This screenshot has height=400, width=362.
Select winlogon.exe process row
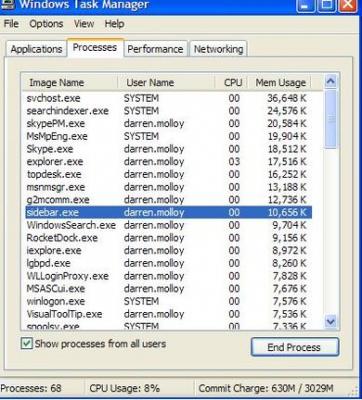click(168, 301)
